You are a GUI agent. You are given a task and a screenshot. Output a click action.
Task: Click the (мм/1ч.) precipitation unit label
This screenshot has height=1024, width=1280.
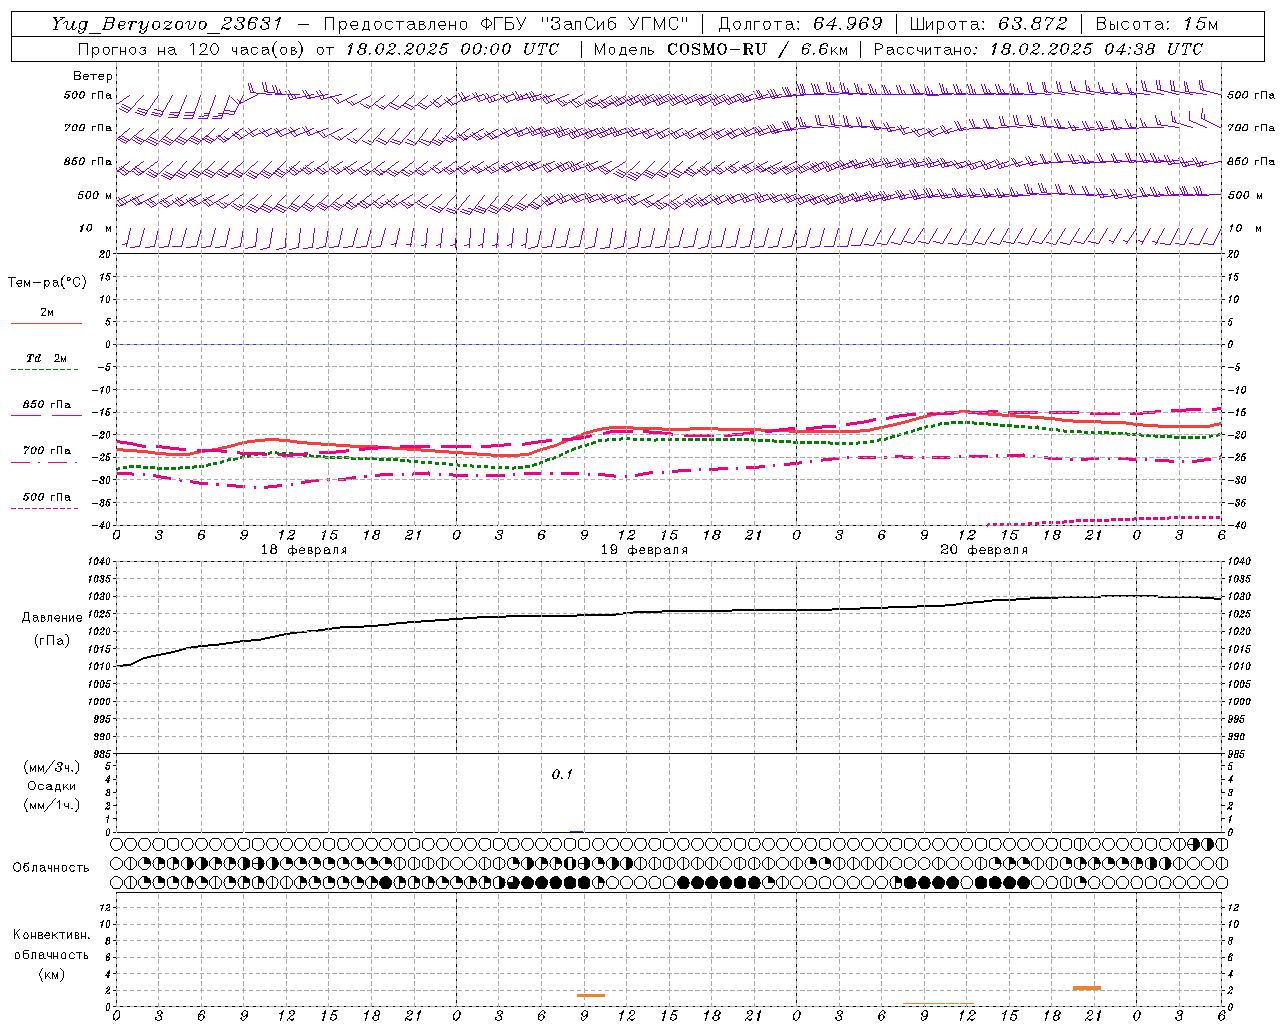(x=52, y=805)
